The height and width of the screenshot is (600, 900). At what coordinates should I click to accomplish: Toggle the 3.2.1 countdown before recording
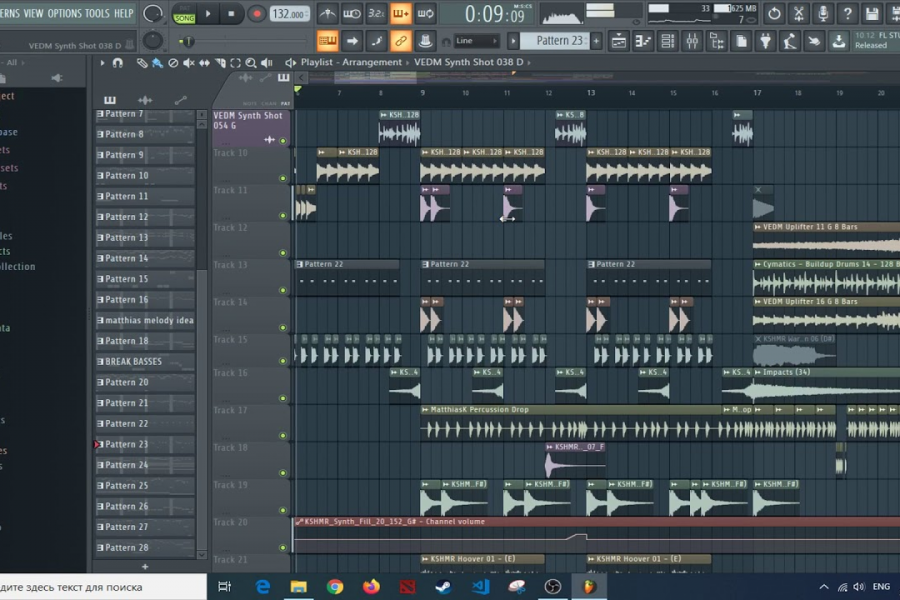click(376, 14)
